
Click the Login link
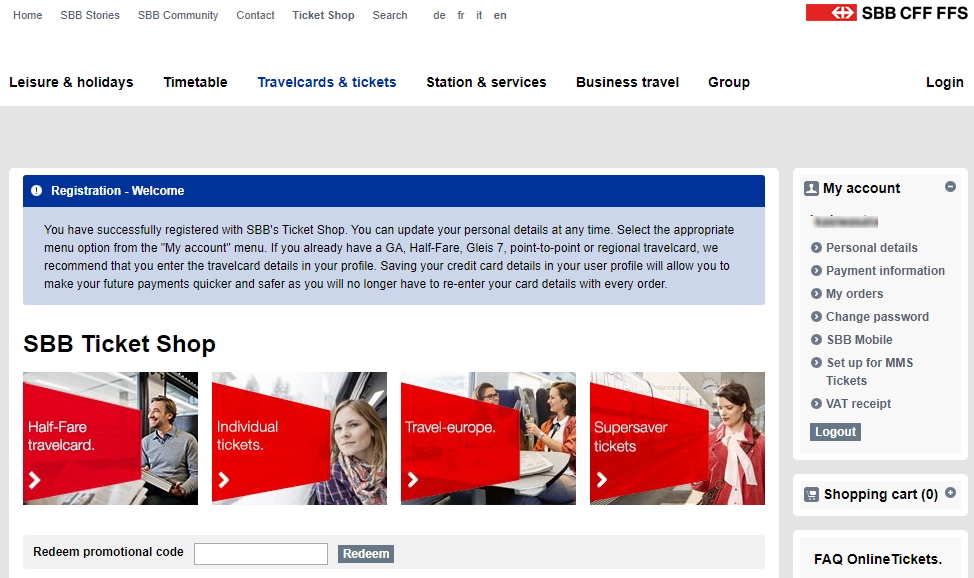pos(945,82)
